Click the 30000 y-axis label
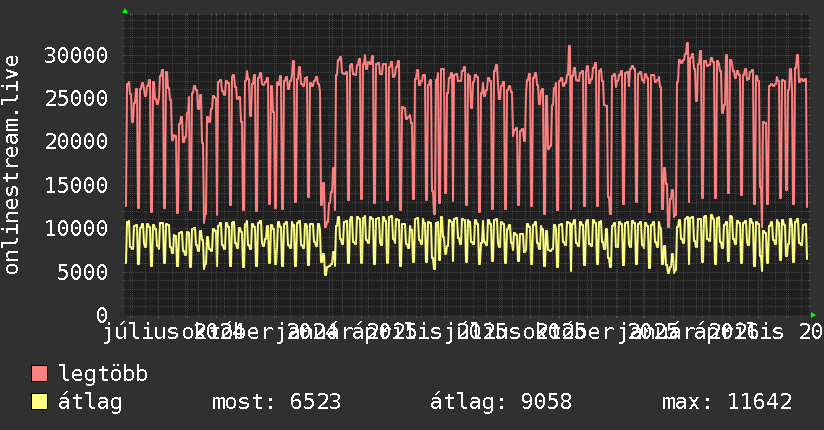This screenshot has height=430, width=824. pyautogui.click(x=76, y=55)
